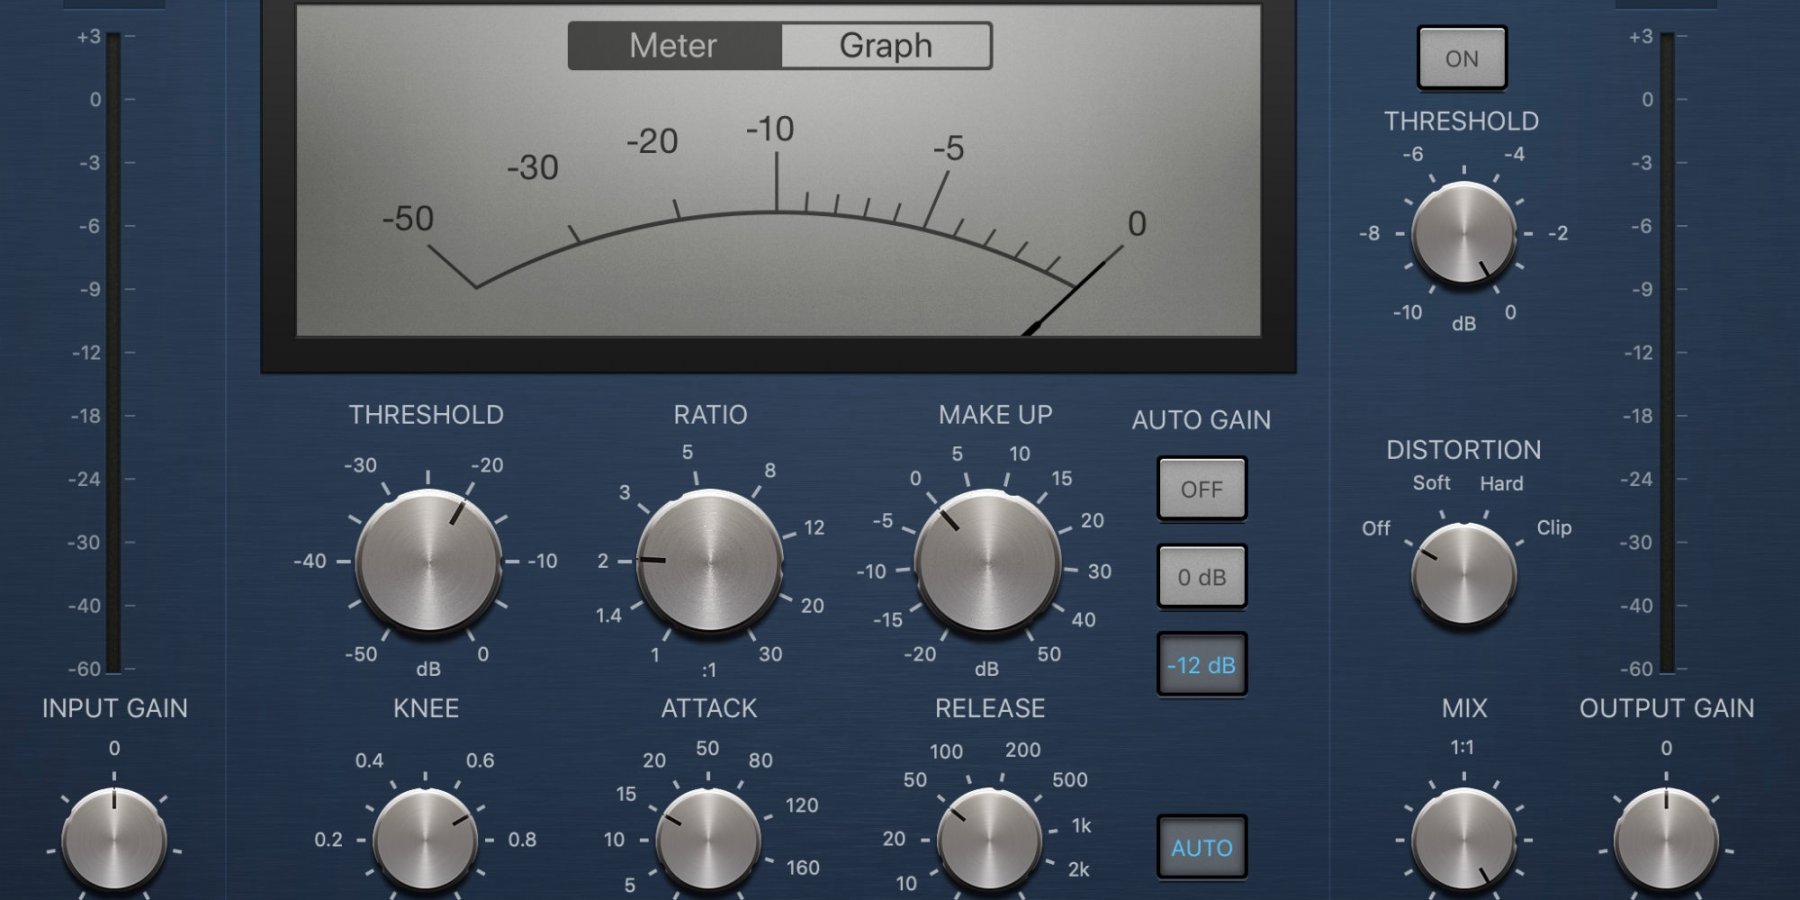Click the Ratio knob

pos(709,562)
